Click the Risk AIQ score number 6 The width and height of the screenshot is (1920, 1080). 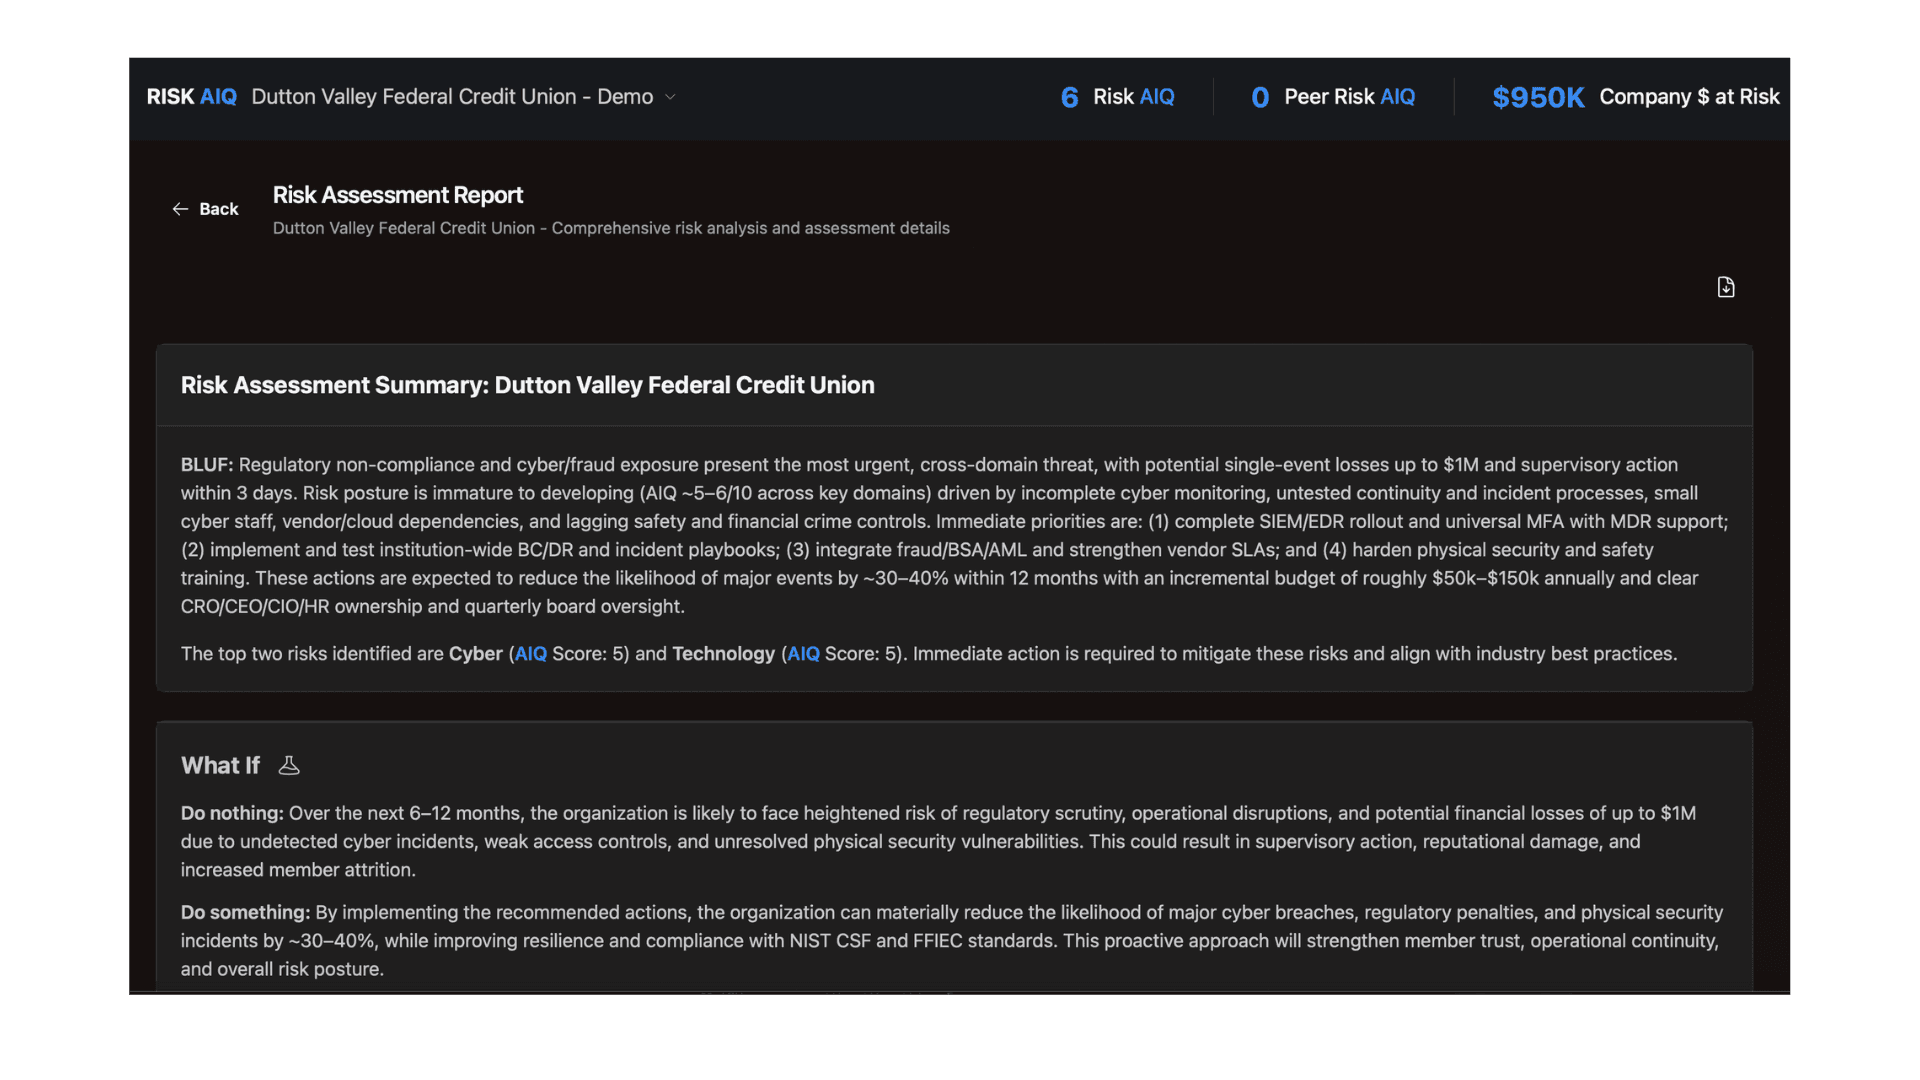[x=1069, y=97]
